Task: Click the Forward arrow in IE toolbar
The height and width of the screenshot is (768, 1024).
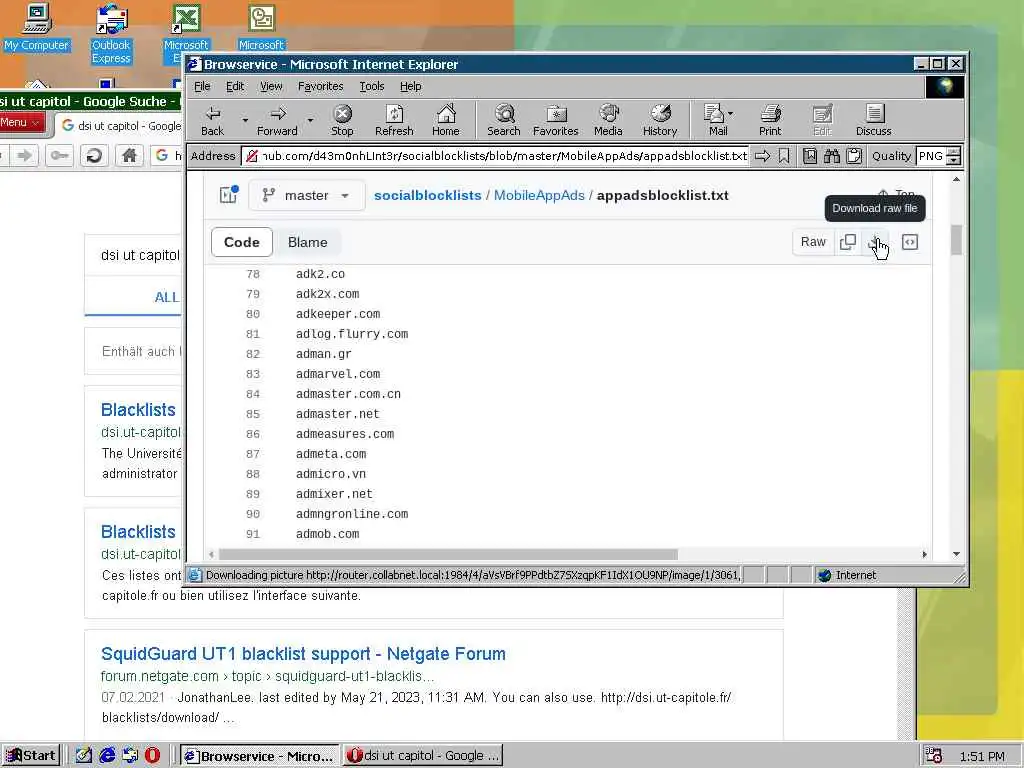Action: pyautogui.click(x=277, y=121)
